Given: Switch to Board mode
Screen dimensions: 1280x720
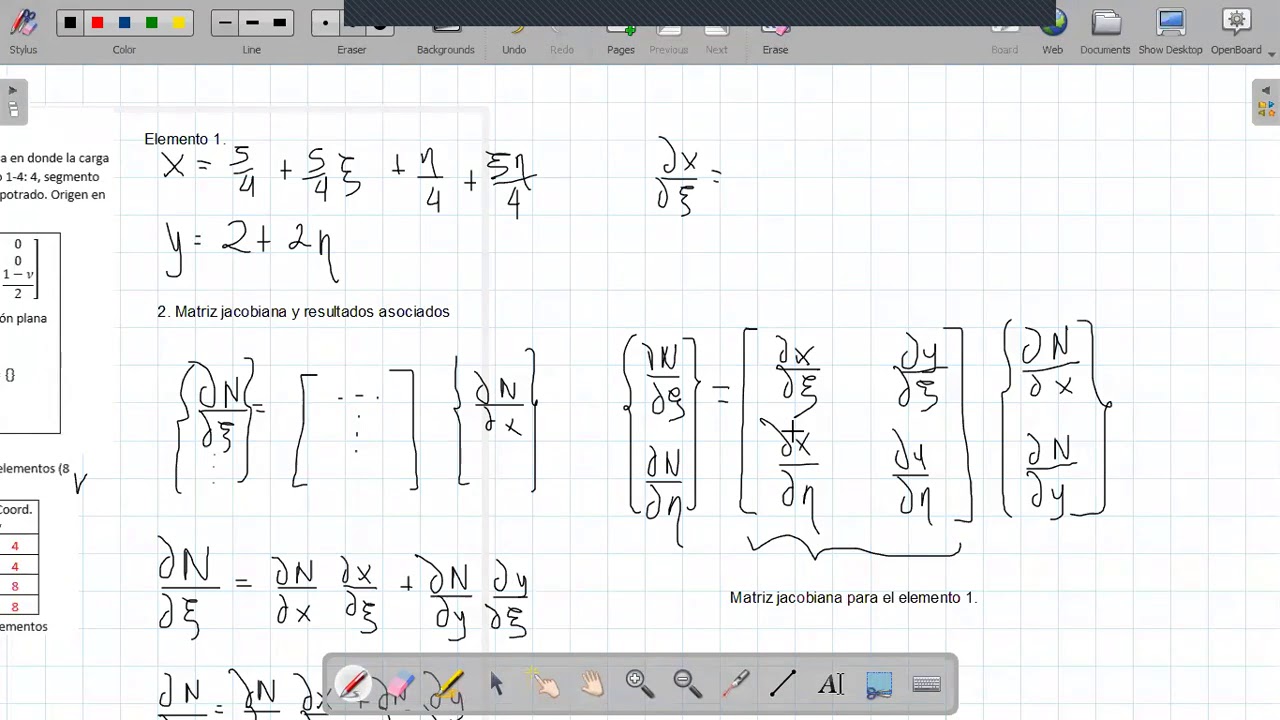Looking at the screenshot, I should point(1005,28).
